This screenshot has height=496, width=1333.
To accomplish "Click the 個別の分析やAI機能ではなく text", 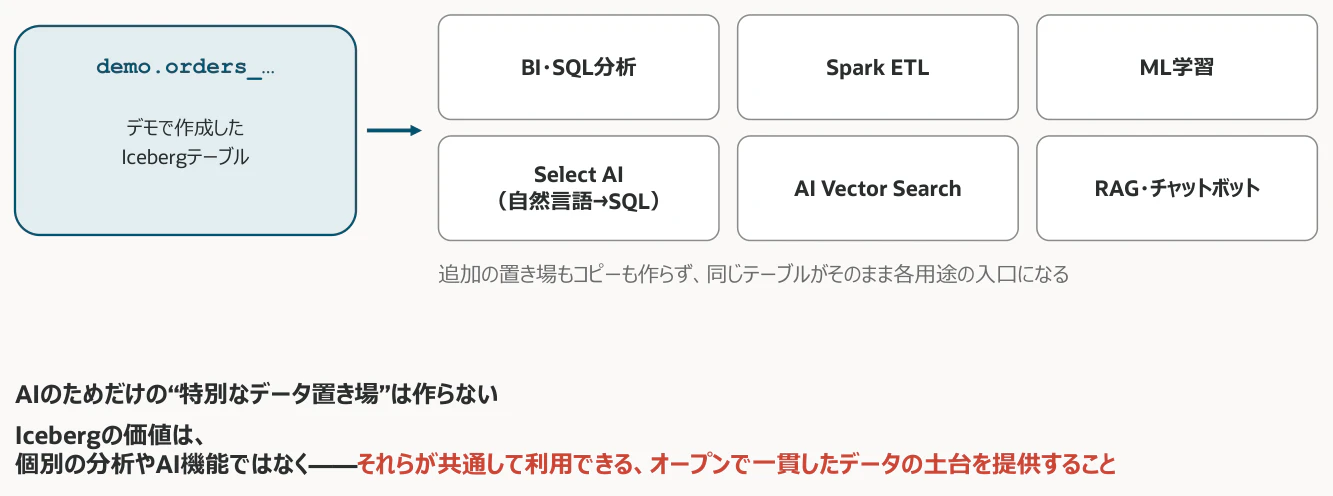I will 162,465.
